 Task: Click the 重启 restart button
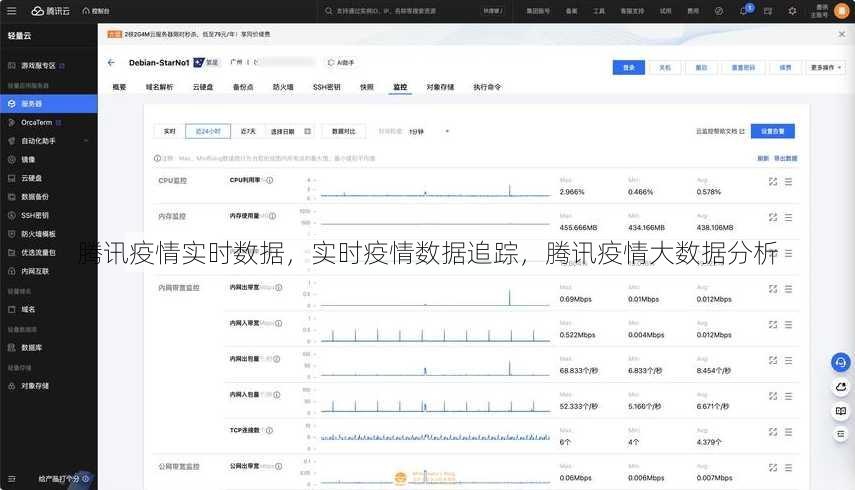[701, 68]
